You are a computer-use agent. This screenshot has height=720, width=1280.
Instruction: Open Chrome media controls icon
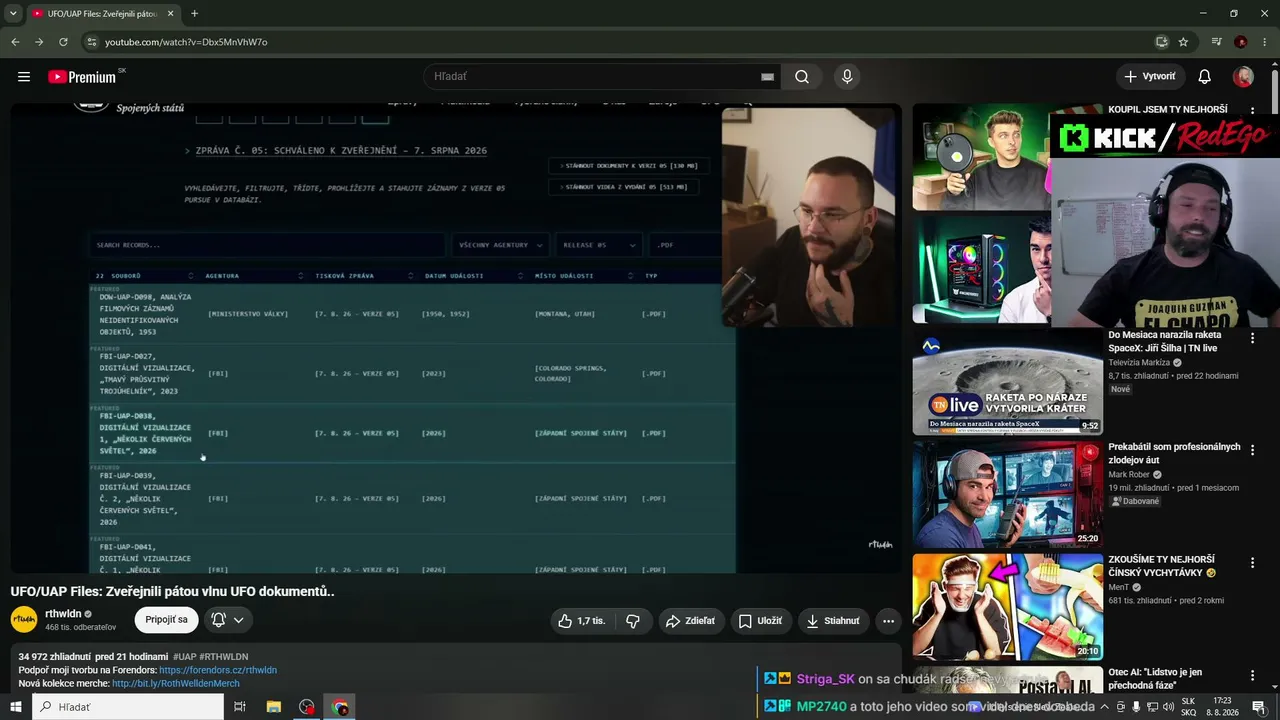(x=1216, y=42)
